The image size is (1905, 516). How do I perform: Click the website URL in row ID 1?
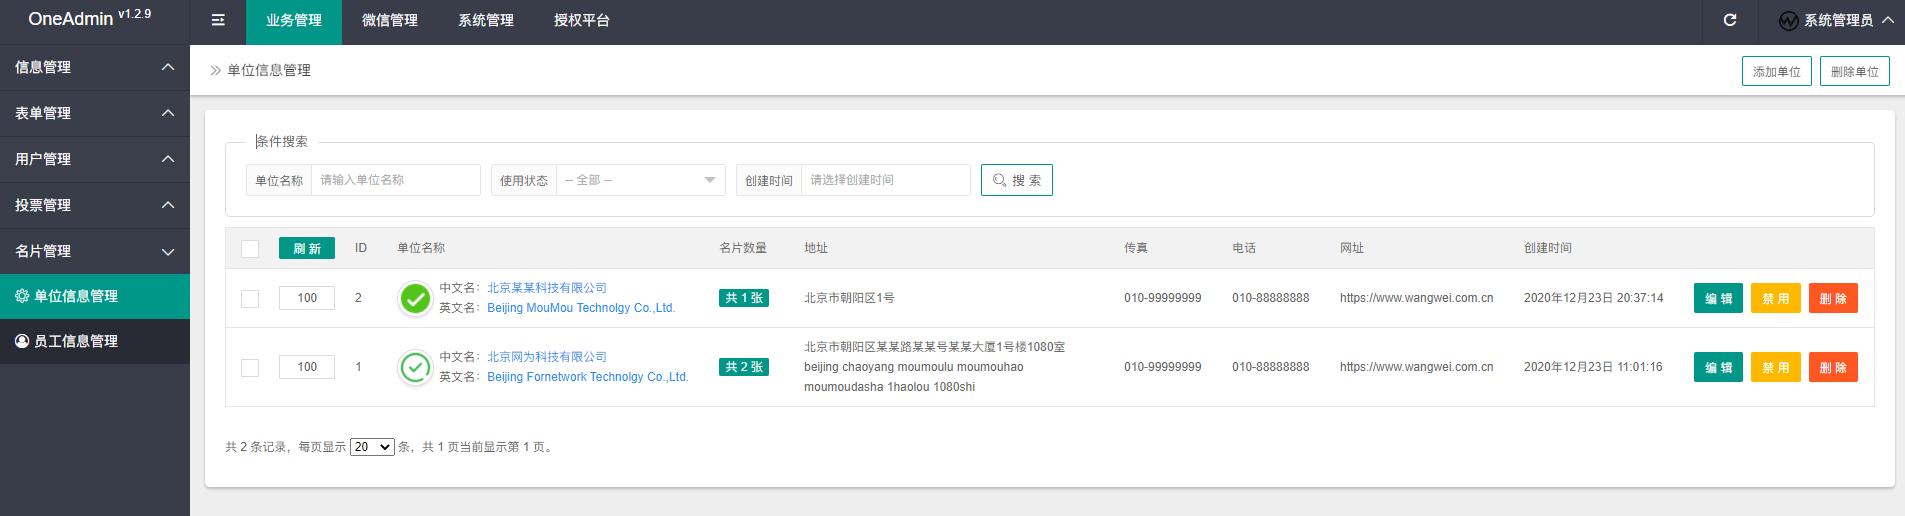click(x=1417, y=367)
